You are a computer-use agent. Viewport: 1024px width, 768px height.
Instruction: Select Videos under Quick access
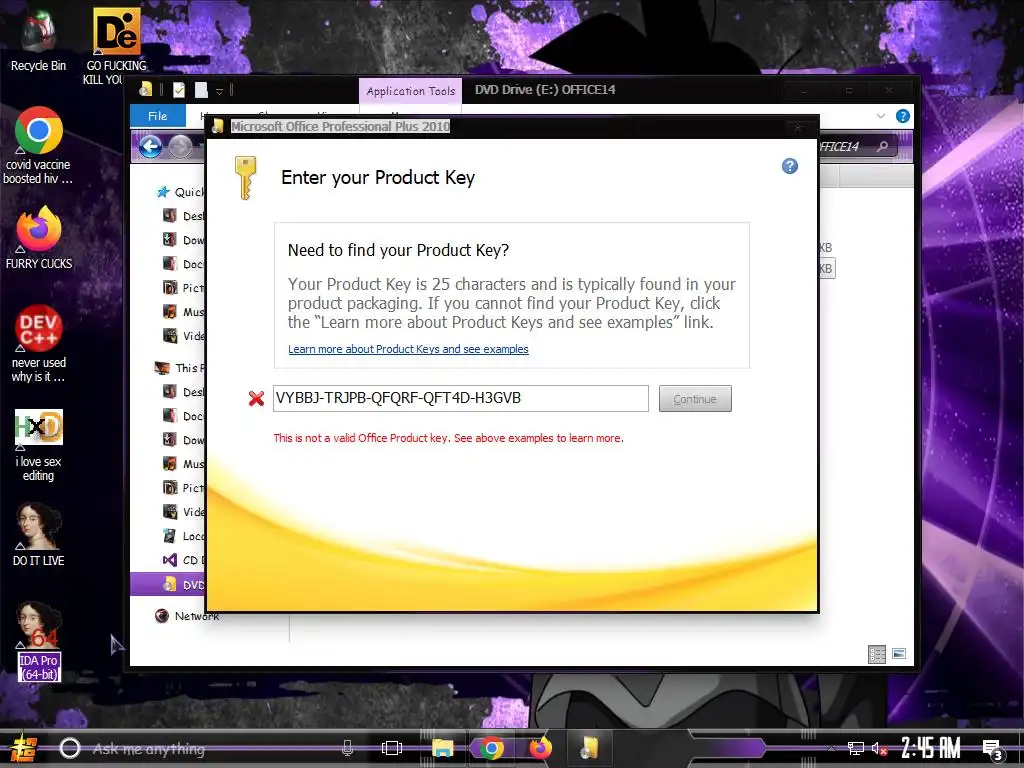(184, 336)
